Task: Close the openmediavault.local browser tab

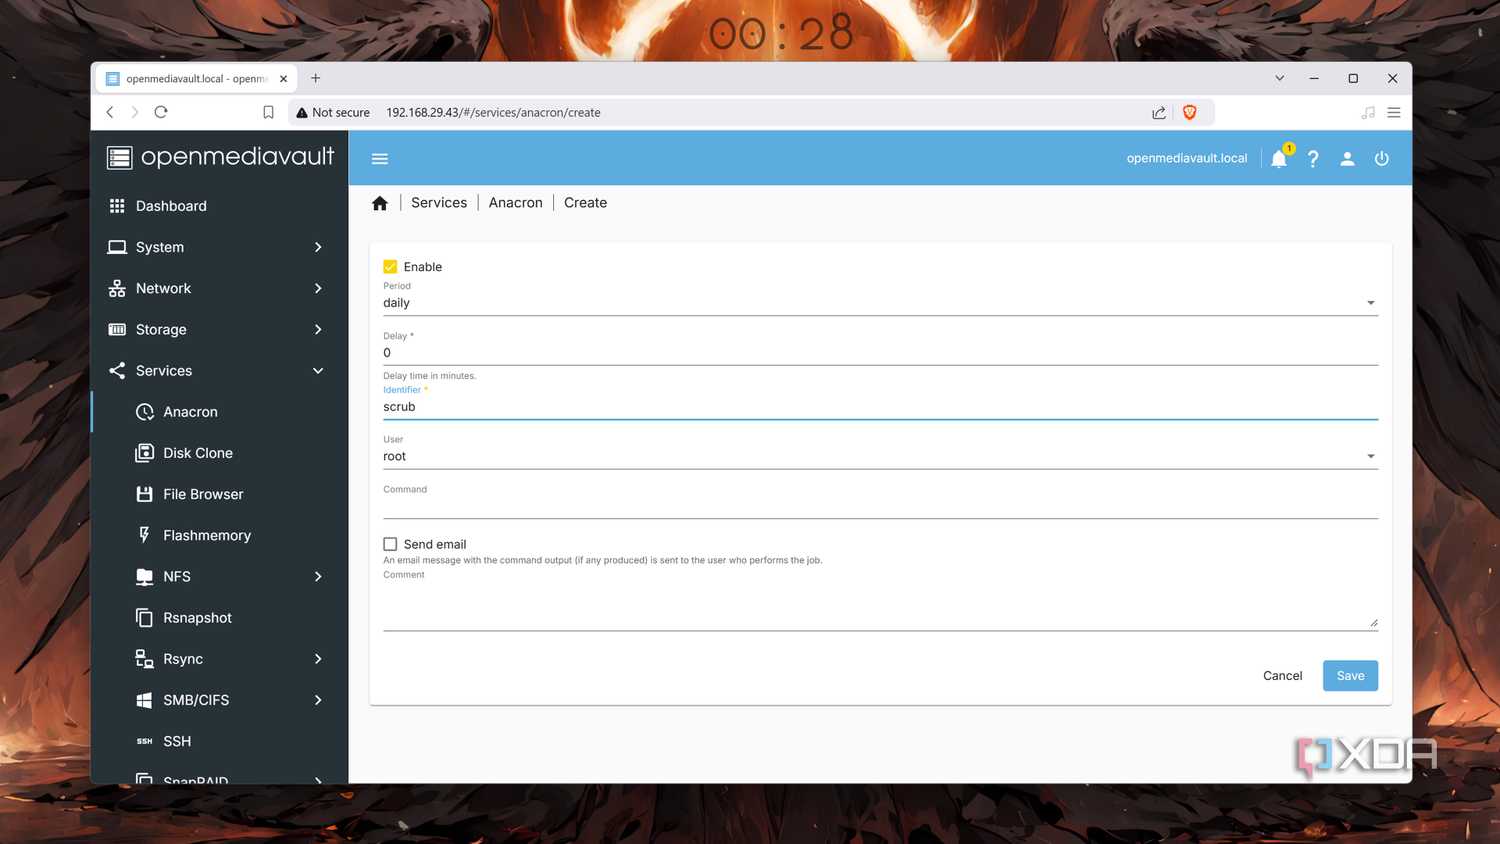Action: point(283,78)
